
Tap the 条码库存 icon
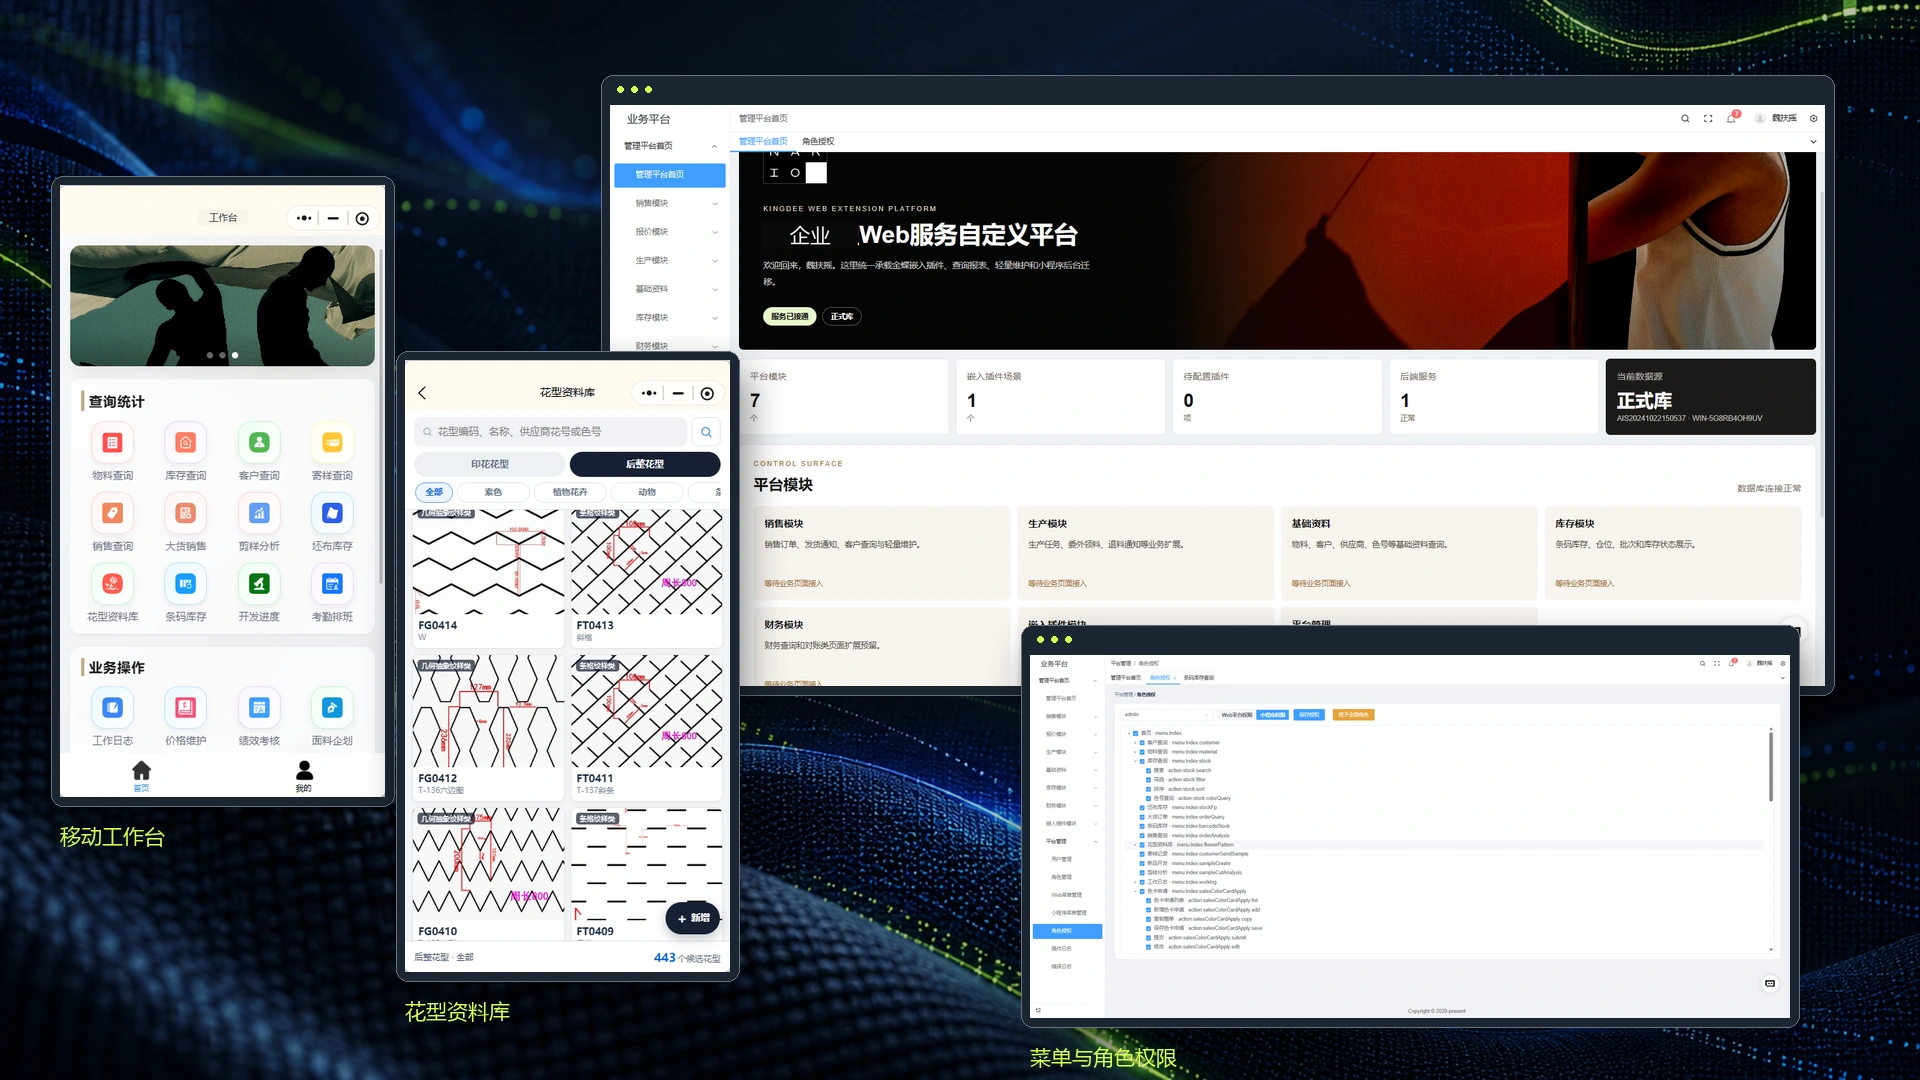[x=185, y=583]
